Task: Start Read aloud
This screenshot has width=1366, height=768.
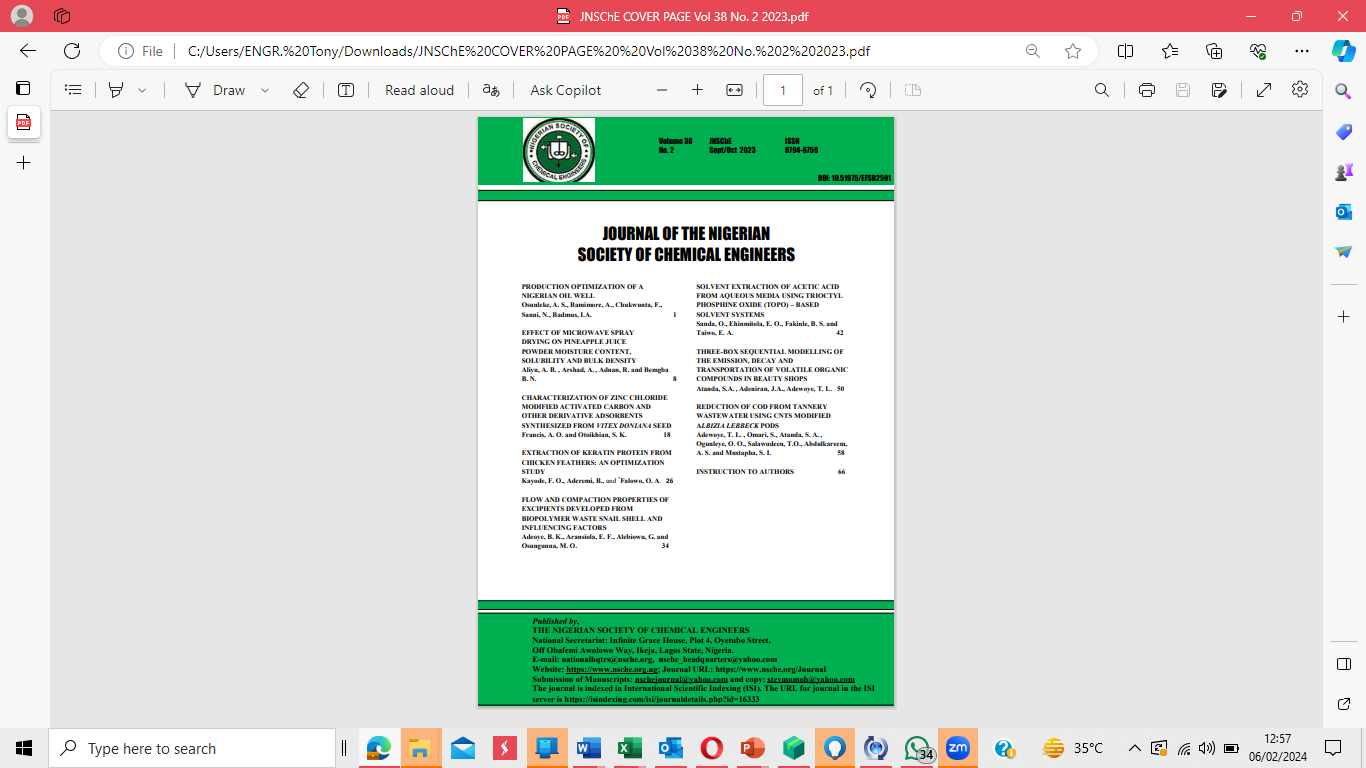Action: pos(419,90)
